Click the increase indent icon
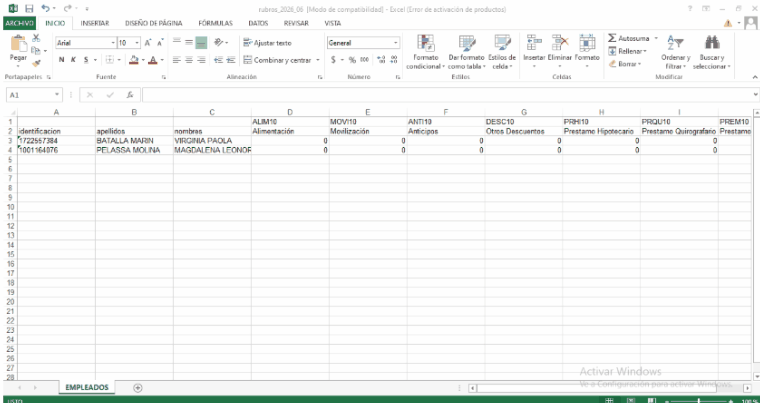This screenshot has height=403, width=760. (x=231, y=60)
